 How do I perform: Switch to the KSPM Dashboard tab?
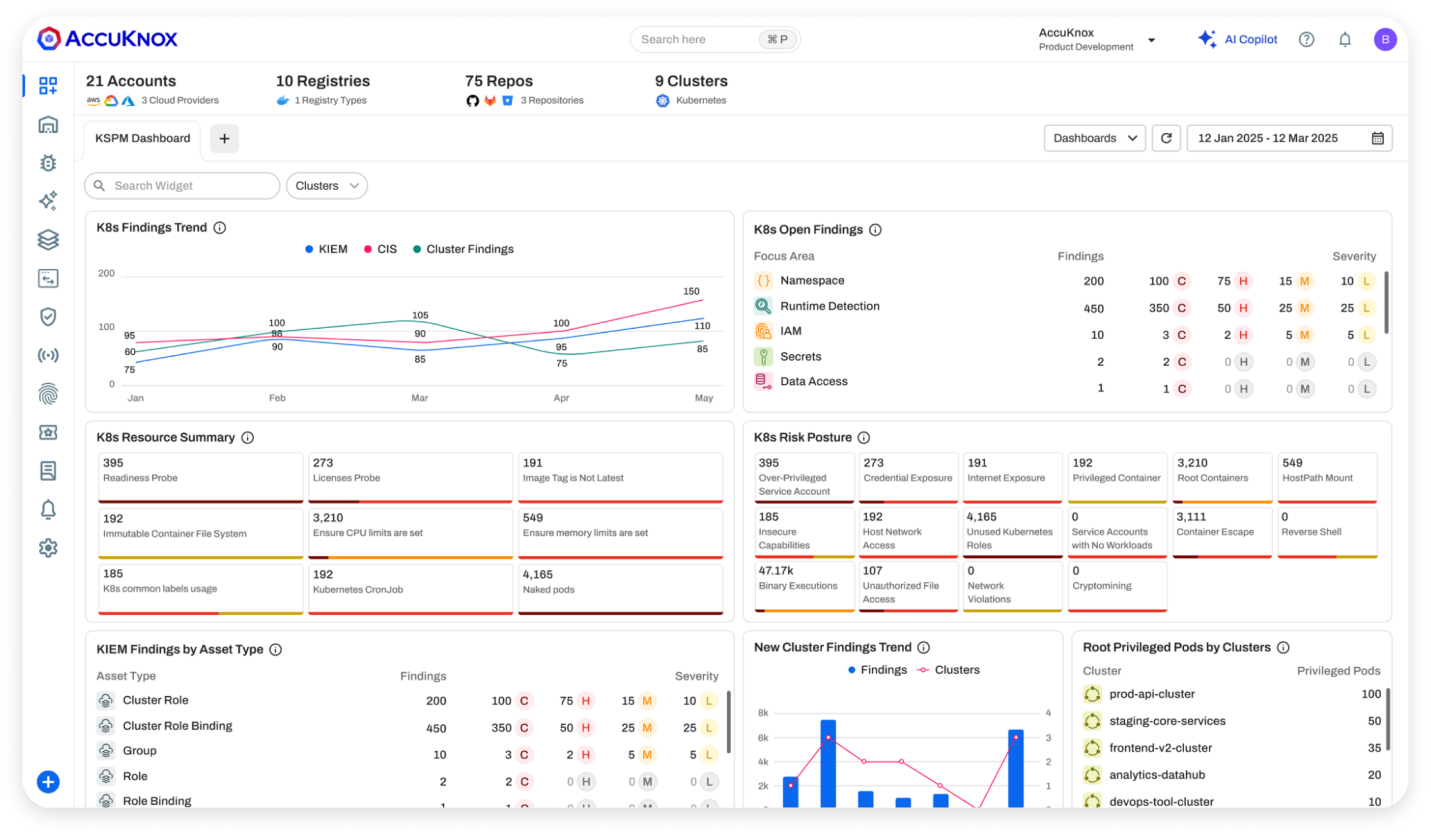pyautogui.click(x=141, y=138)
